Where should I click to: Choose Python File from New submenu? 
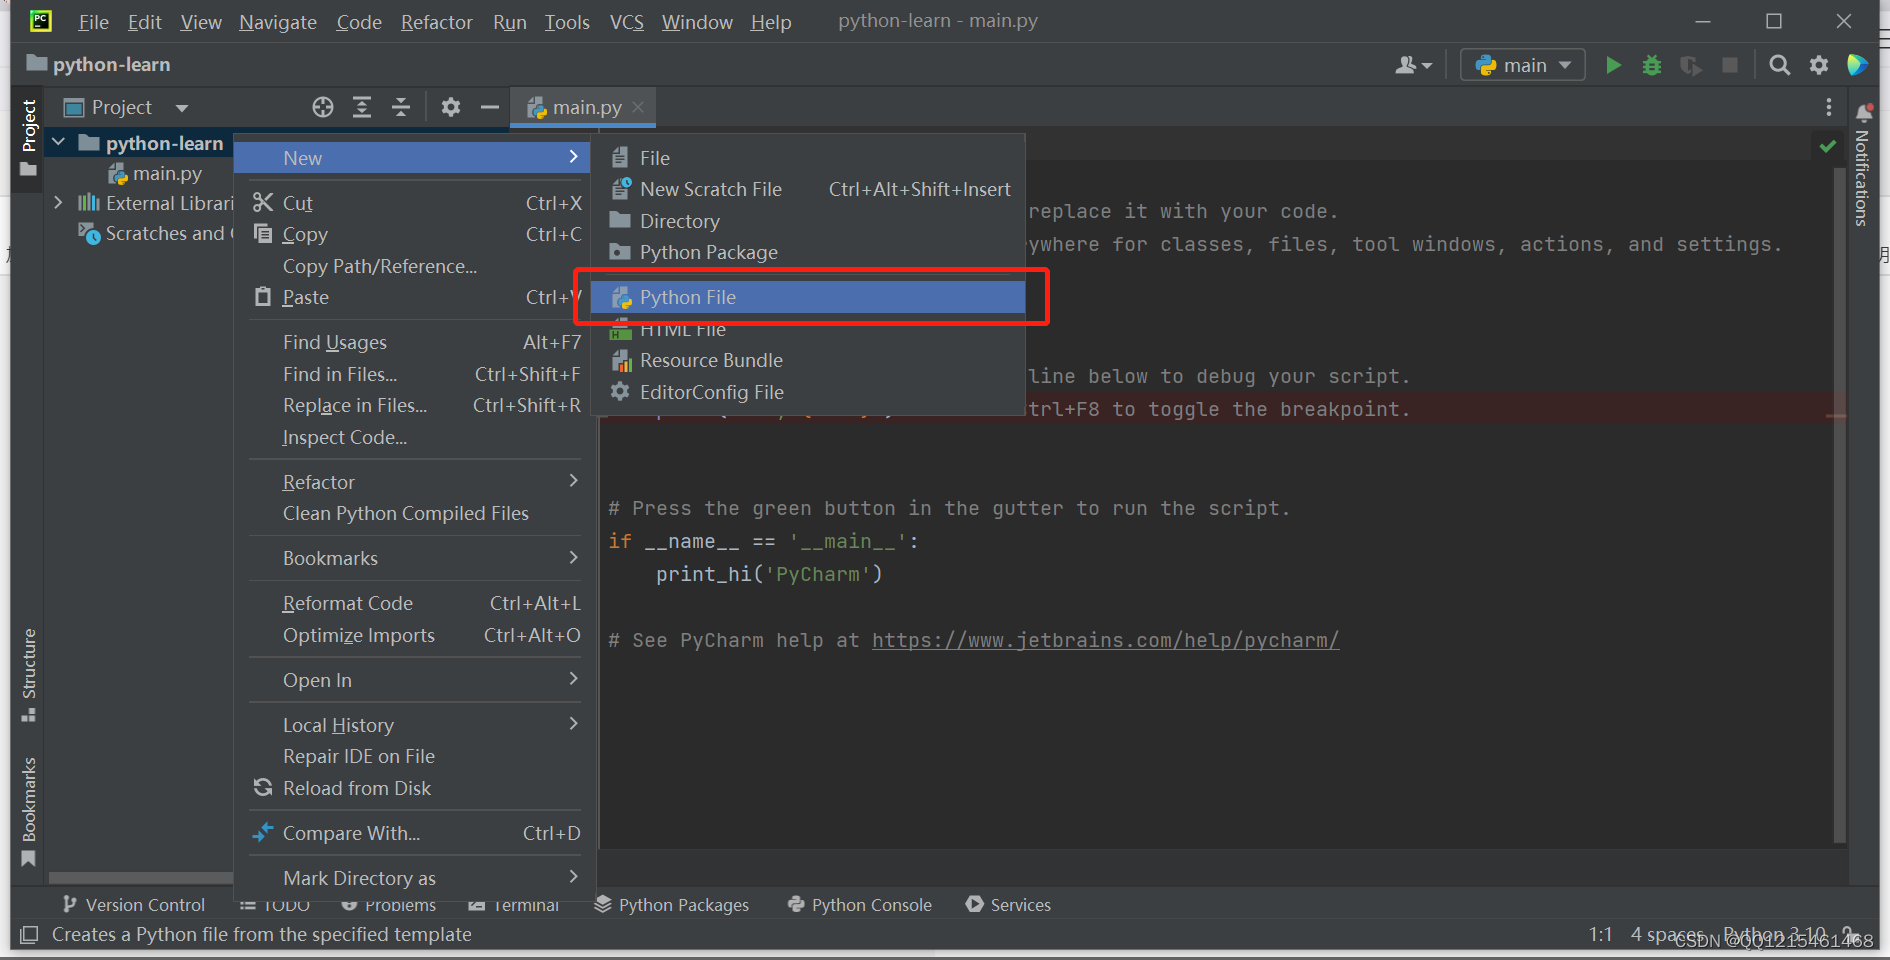point(808,297)
